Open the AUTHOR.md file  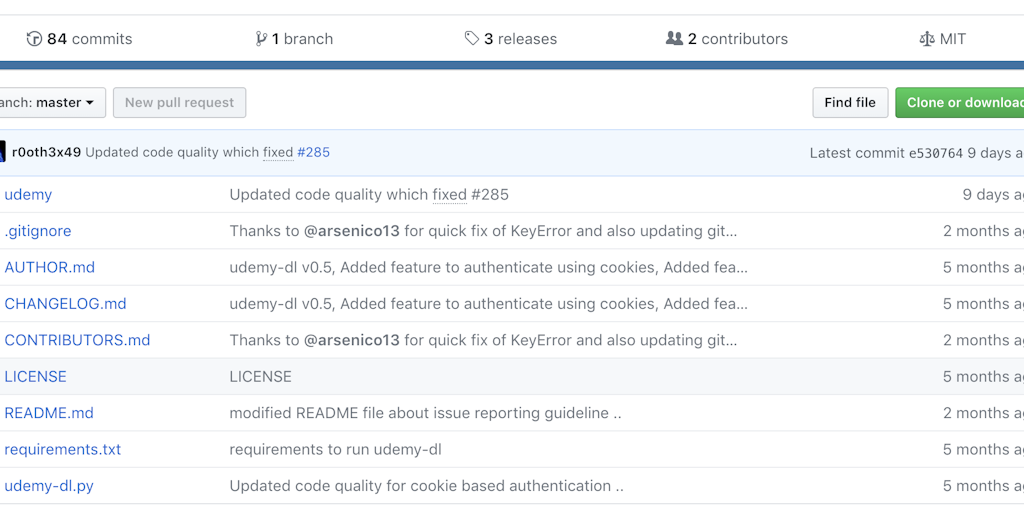[x=50, y=267]
